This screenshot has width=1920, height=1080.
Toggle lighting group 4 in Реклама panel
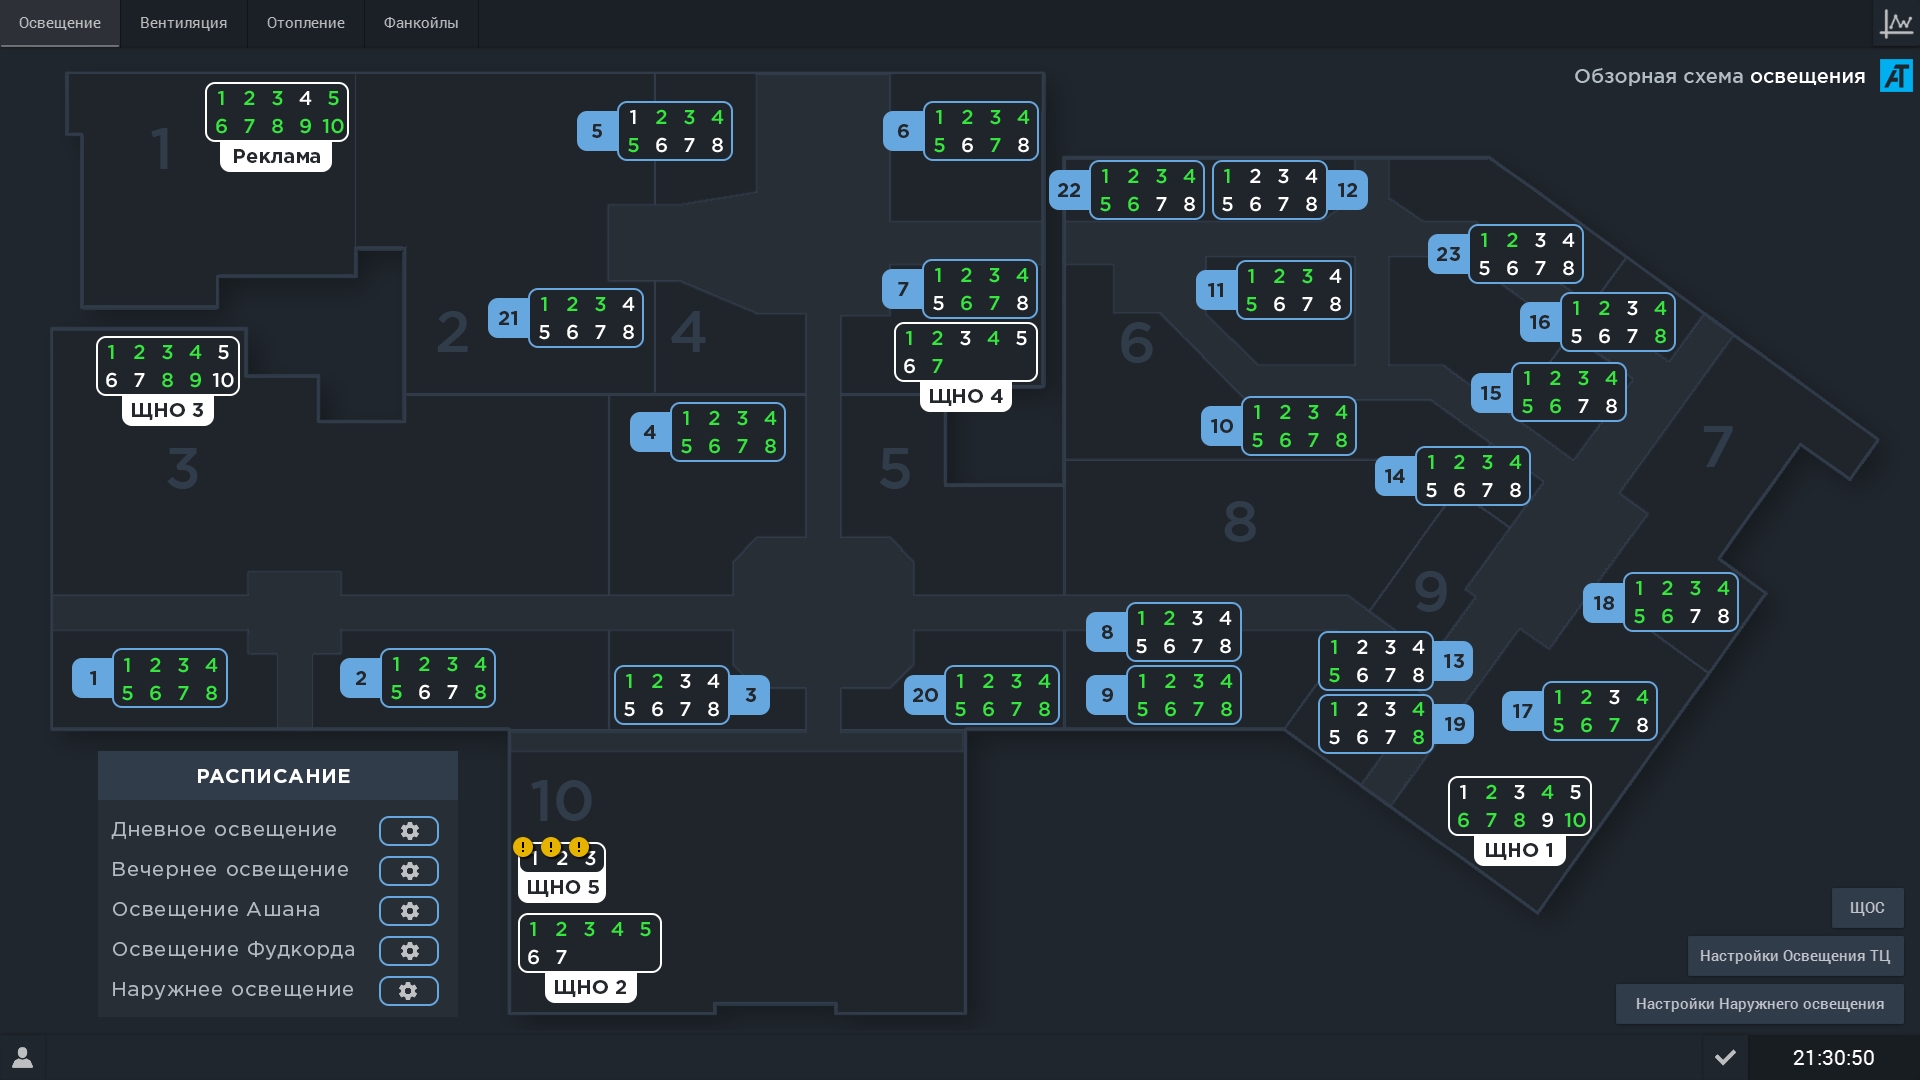click(x=305, y=98)
